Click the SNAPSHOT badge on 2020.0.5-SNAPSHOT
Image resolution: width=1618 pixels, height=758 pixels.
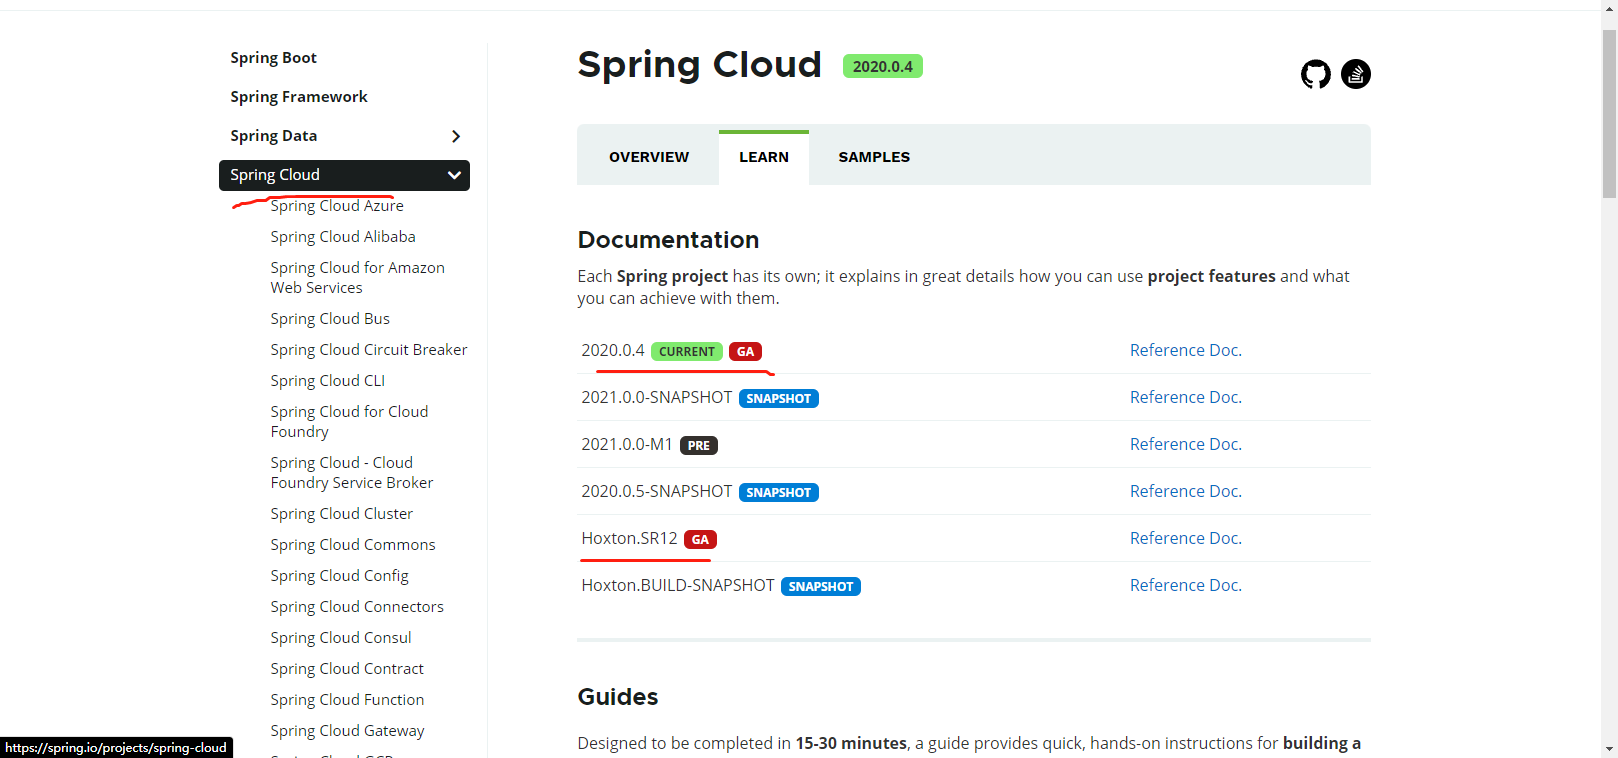779,492
